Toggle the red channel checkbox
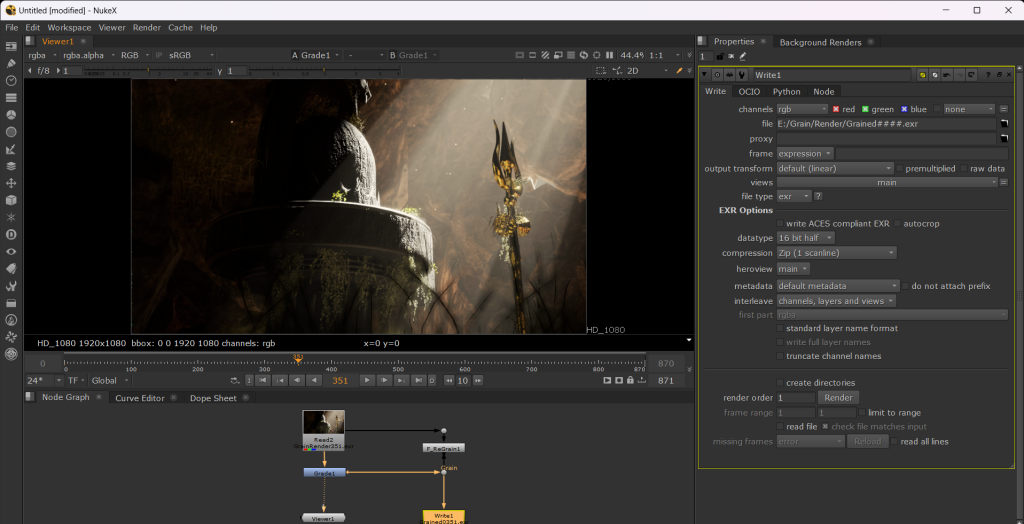The width and height of the screenshot is (1024, 524). (x=836, y=109)
